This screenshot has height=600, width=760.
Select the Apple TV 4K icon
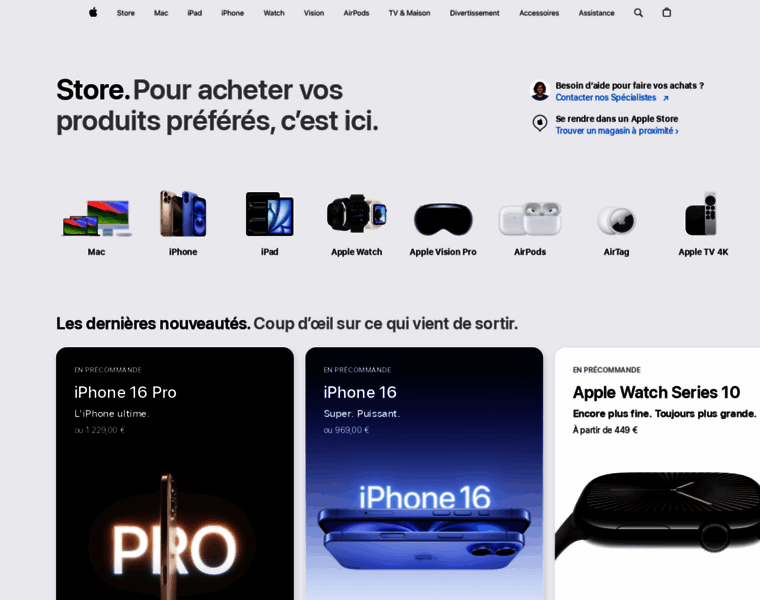[x=701, y=214]
